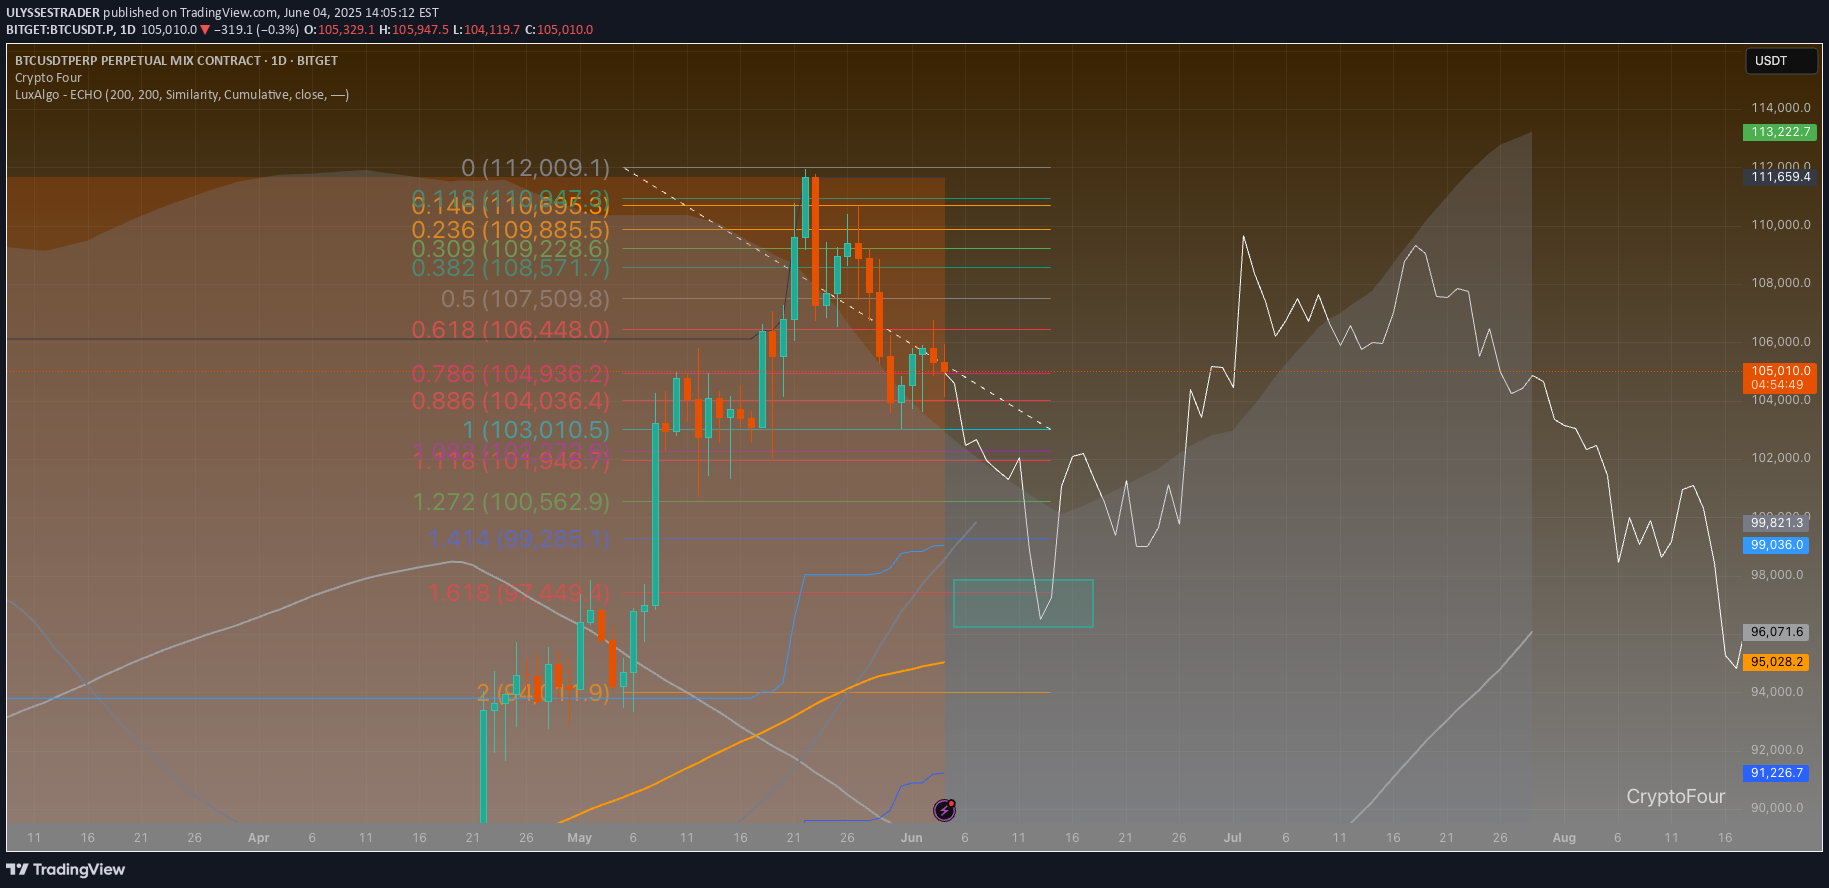Select the USDT currency label

(x=1780, y=61)
